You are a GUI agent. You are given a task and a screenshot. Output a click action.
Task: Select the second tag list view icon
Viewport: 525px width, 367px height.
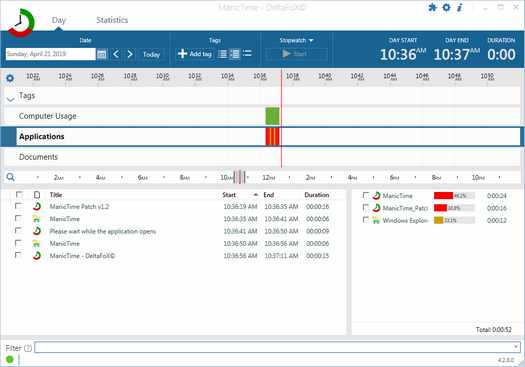tap(235, 54)
